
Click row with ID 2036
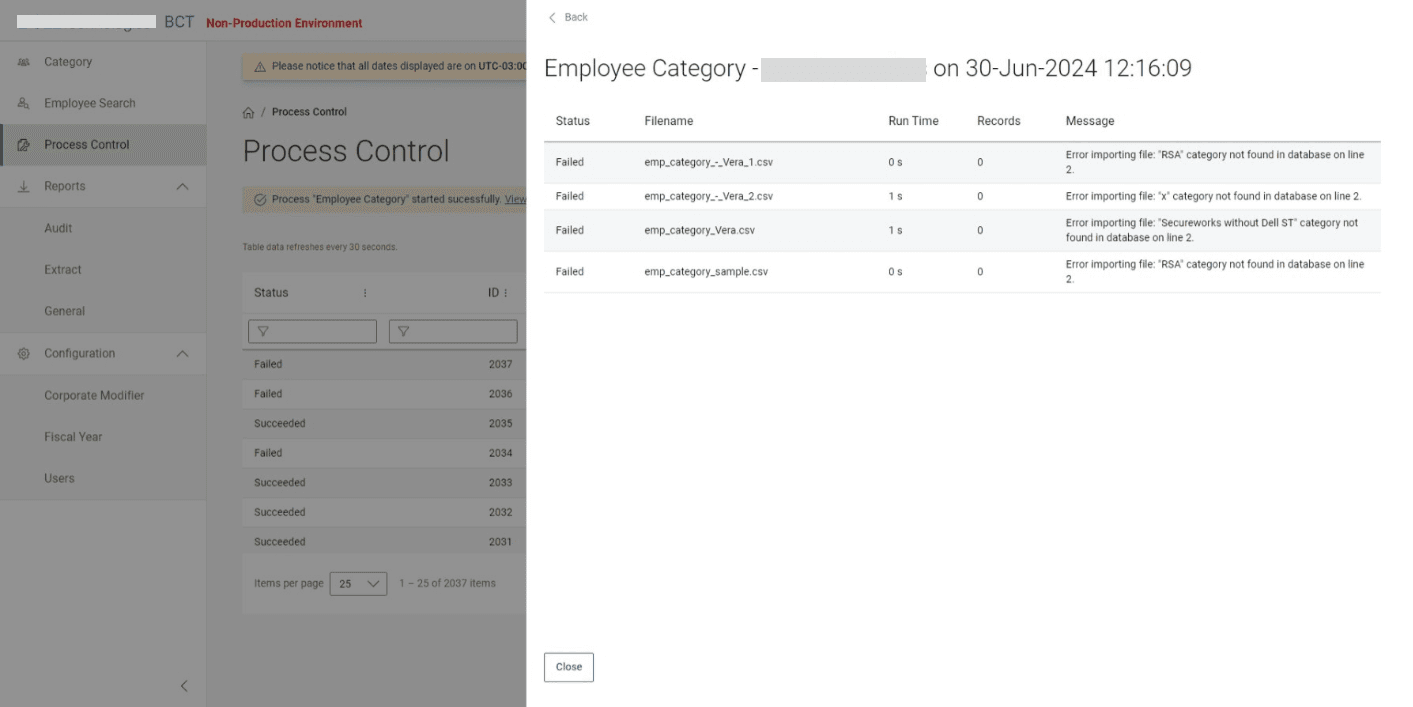(384, 394)
